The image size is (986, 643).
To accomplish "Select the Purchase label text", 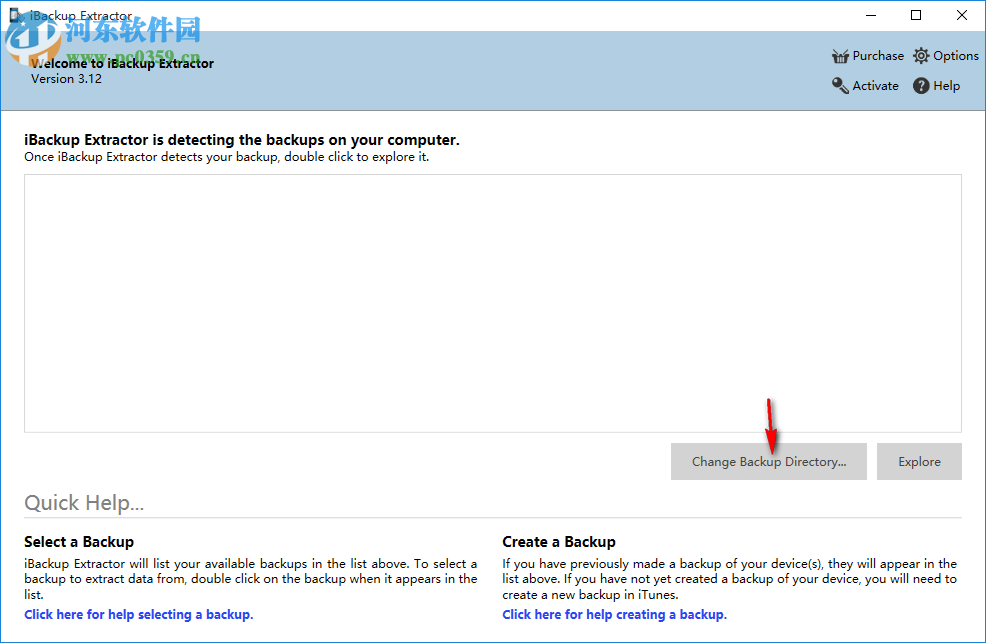I will [877, 55].
